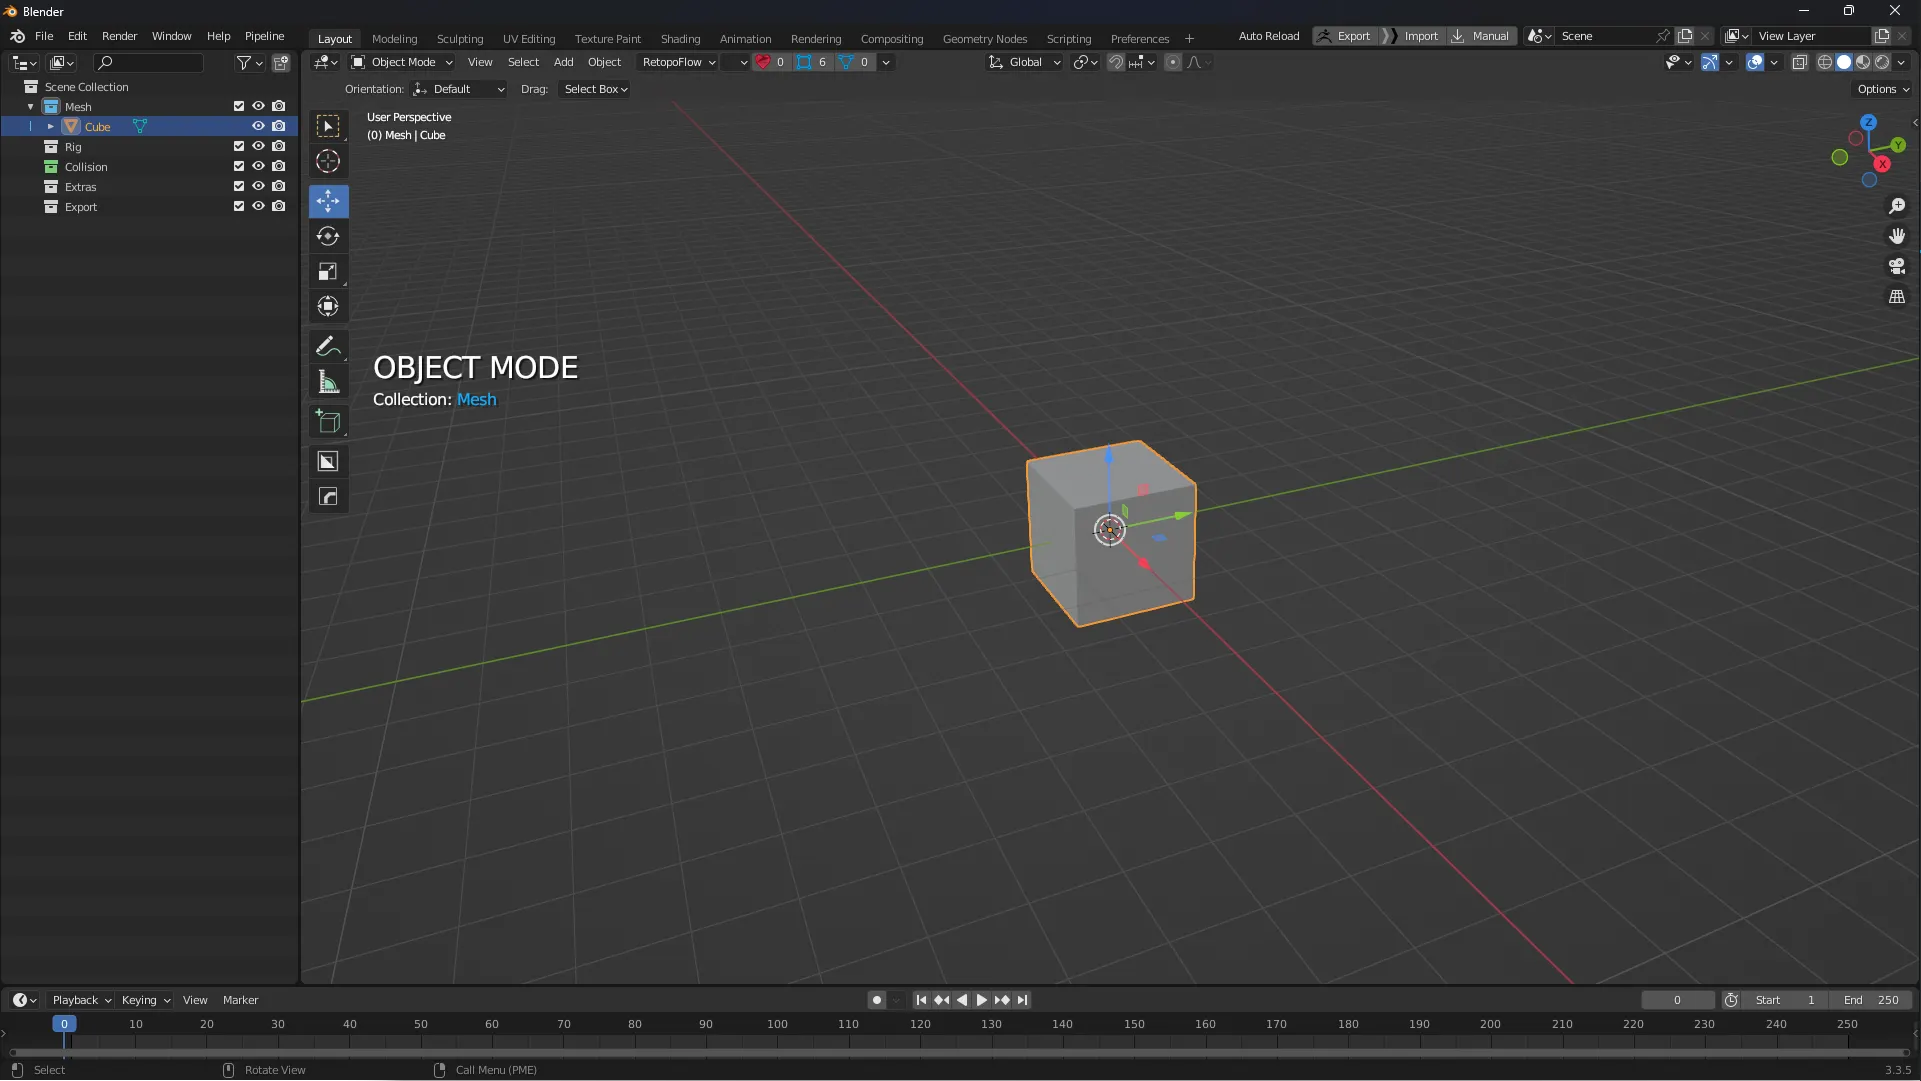Select the Rotate tool in toolbar

328,237
